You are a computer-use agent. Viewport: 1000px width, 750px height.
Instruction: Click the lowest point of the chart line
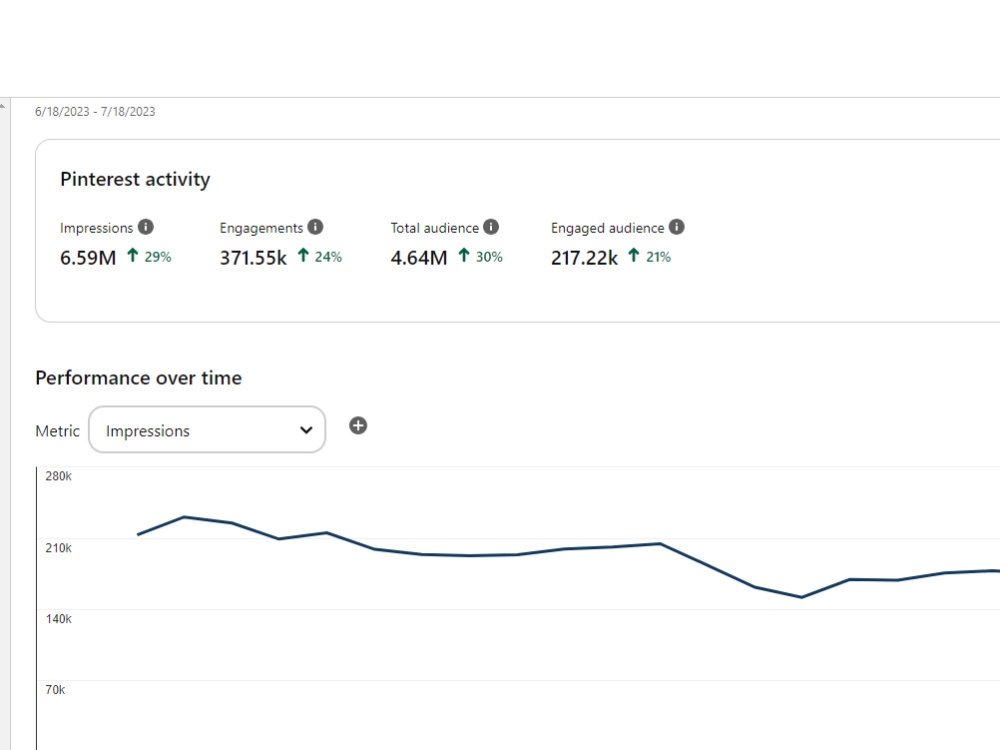coord(802,597)
